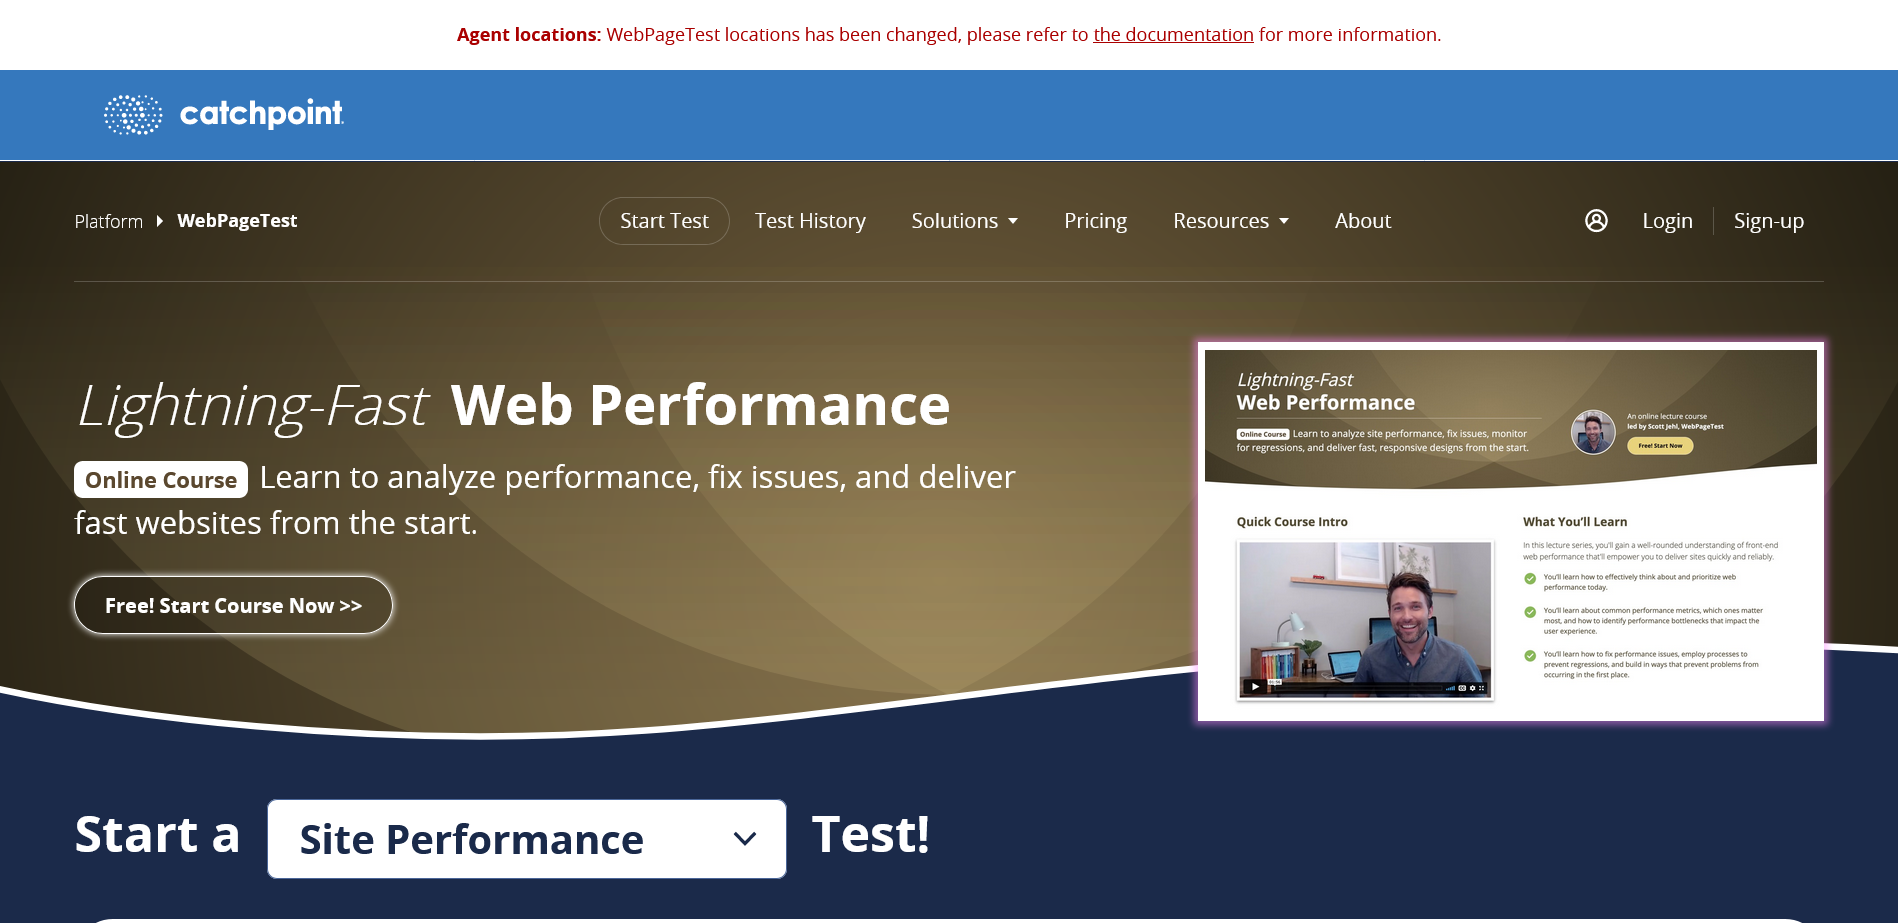Go to the Pricing page
Screen dimensions: 1898x923
coord(1095,221)
